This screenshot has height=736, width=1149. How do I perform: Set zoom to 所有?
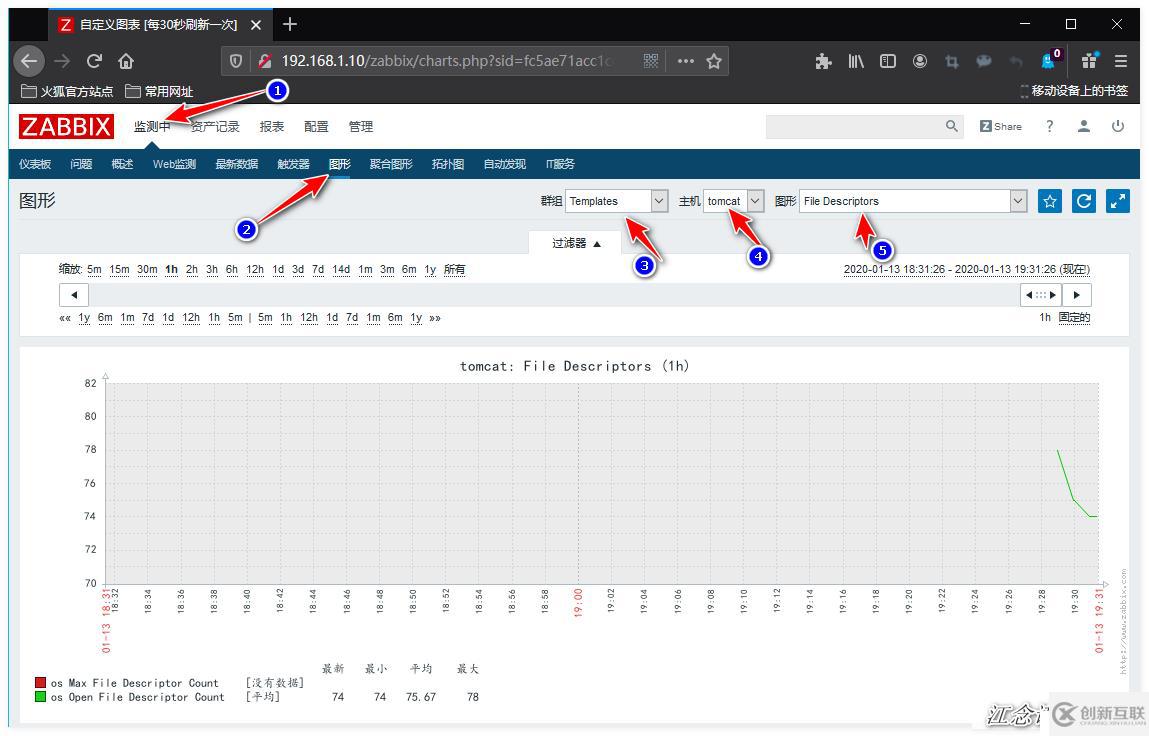pyautogui.click(x=454, y=269)
